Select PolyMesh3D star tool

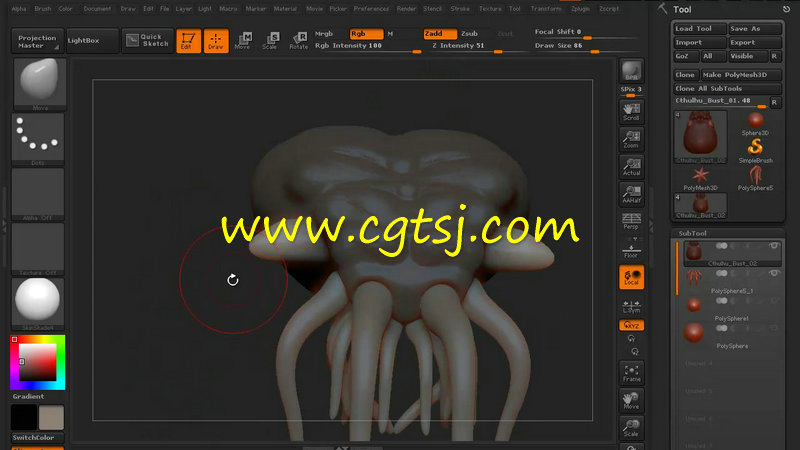click(701, 179)
